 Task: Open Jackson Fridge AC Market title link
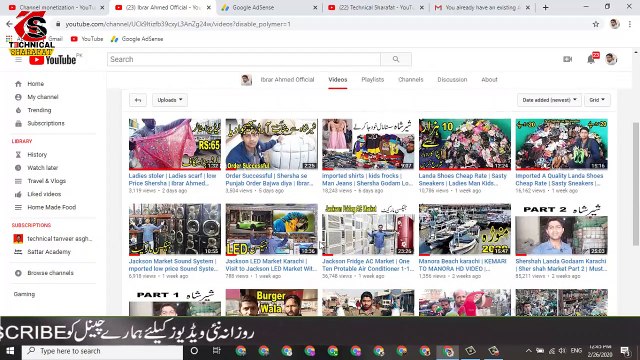[x=368, y=265]
